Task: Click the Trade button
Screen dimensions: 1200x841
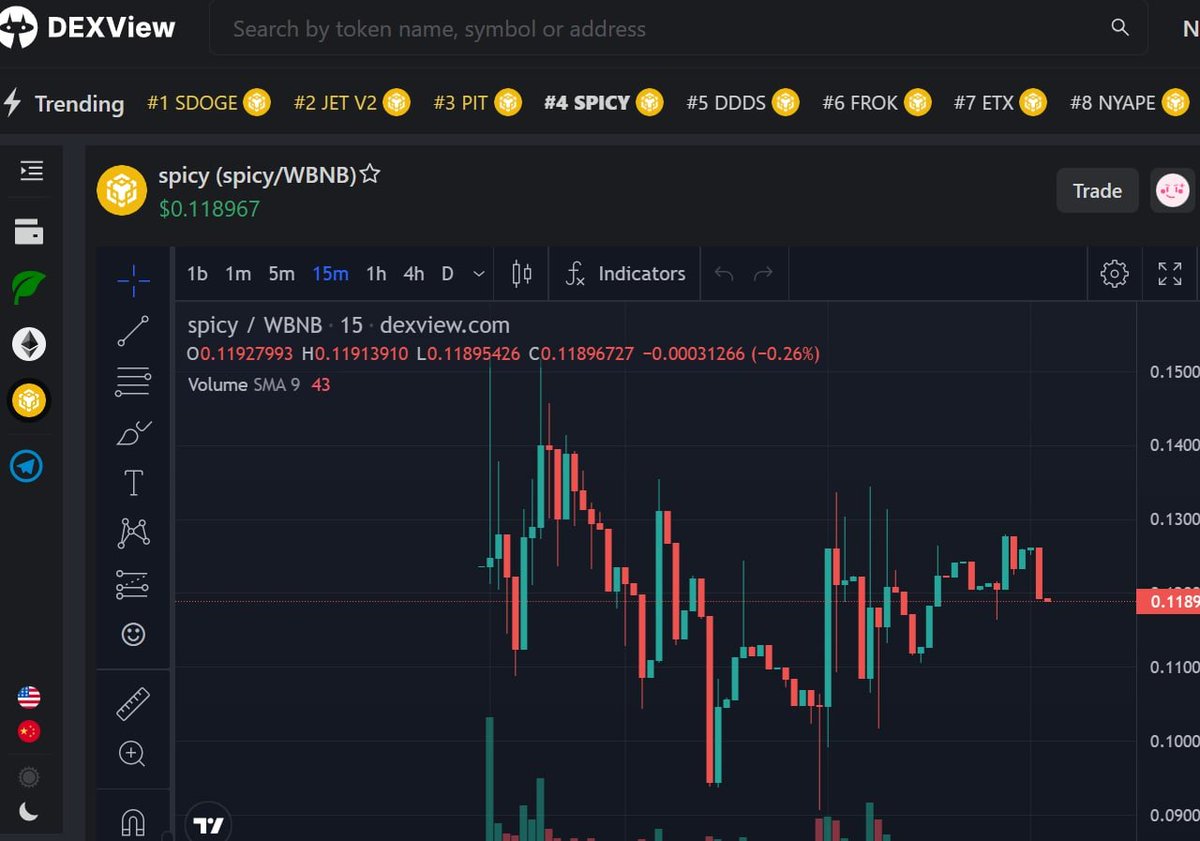Action: tap(1097, 190)
